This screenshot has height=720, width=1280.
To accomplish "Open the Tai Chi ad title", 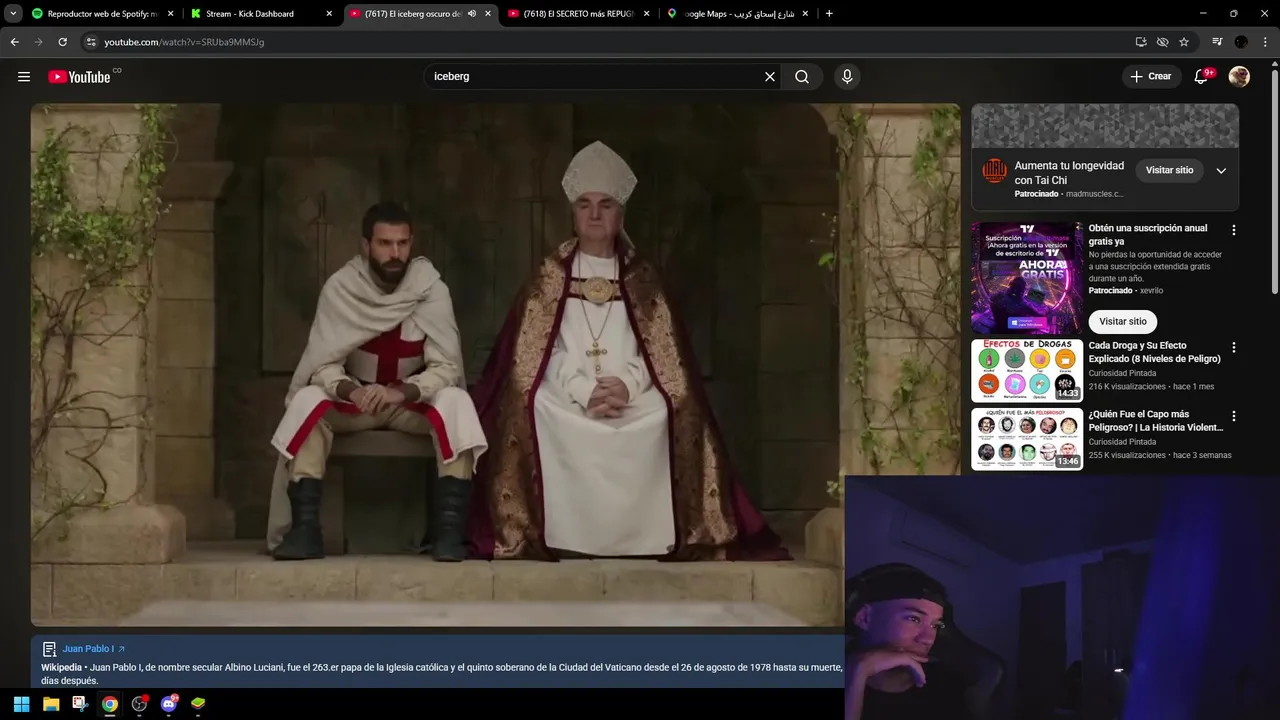I will [x=1069, y=173].
